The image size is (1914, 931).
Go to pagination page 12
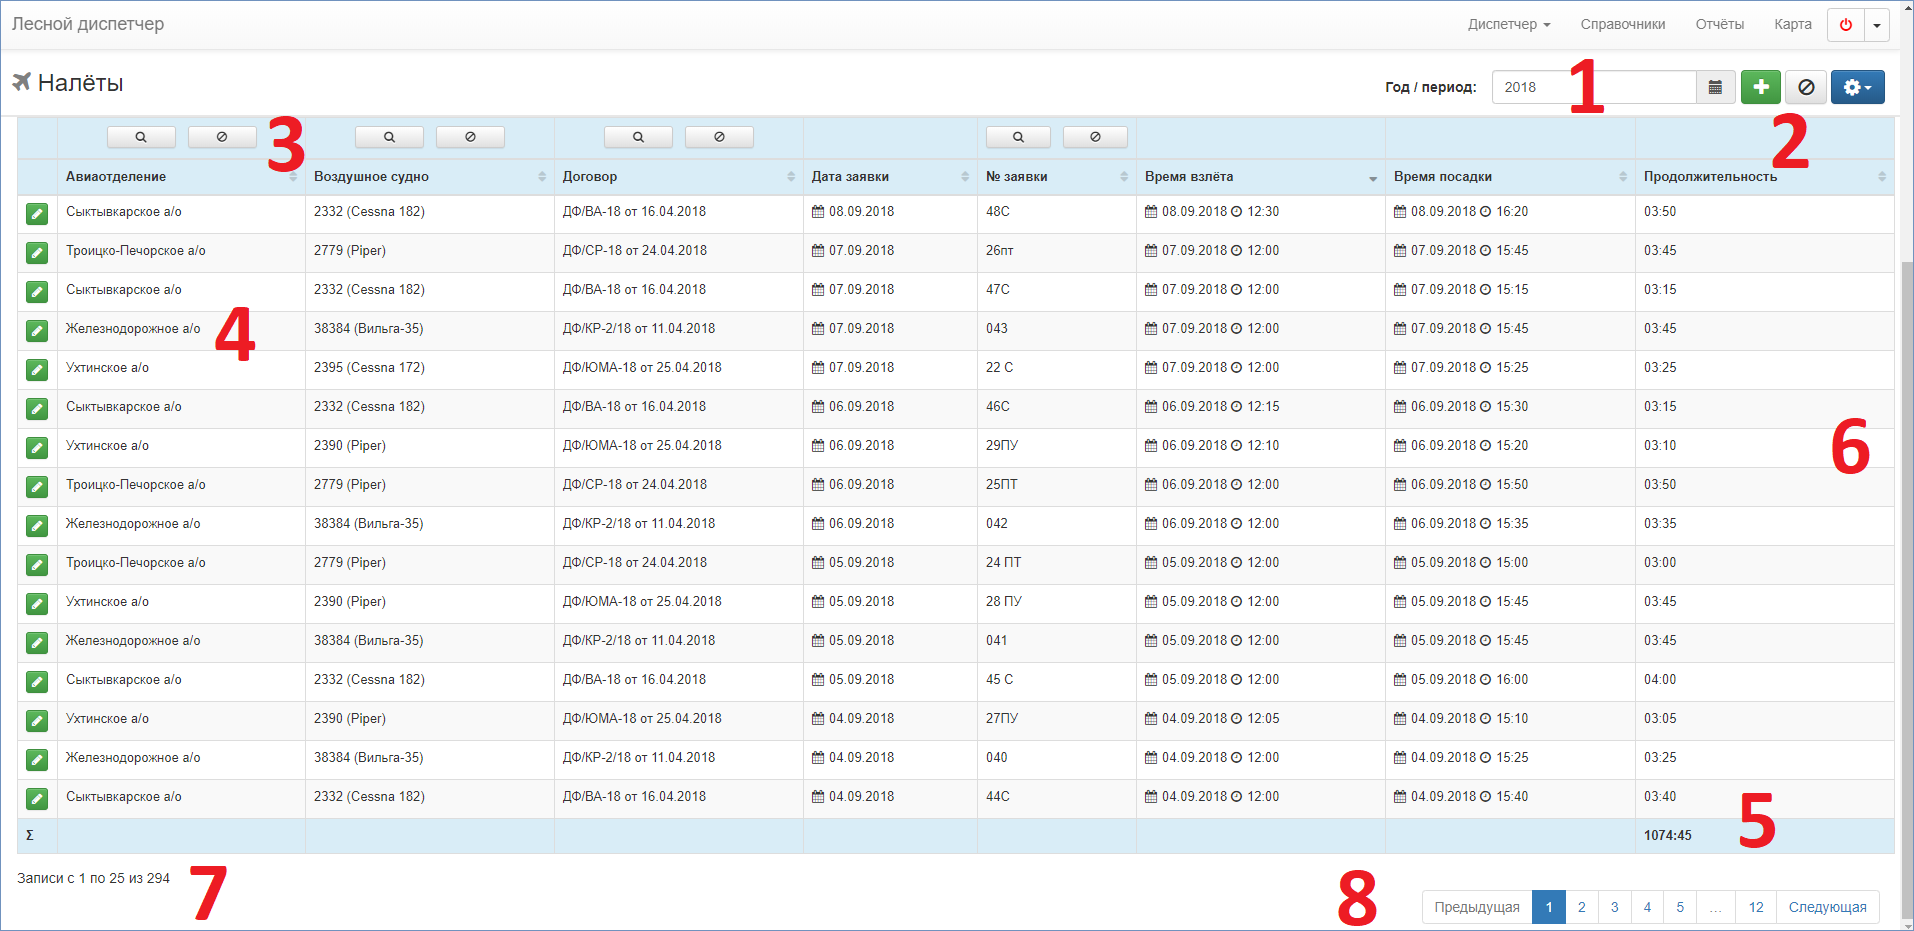[x=1756, y=907]
